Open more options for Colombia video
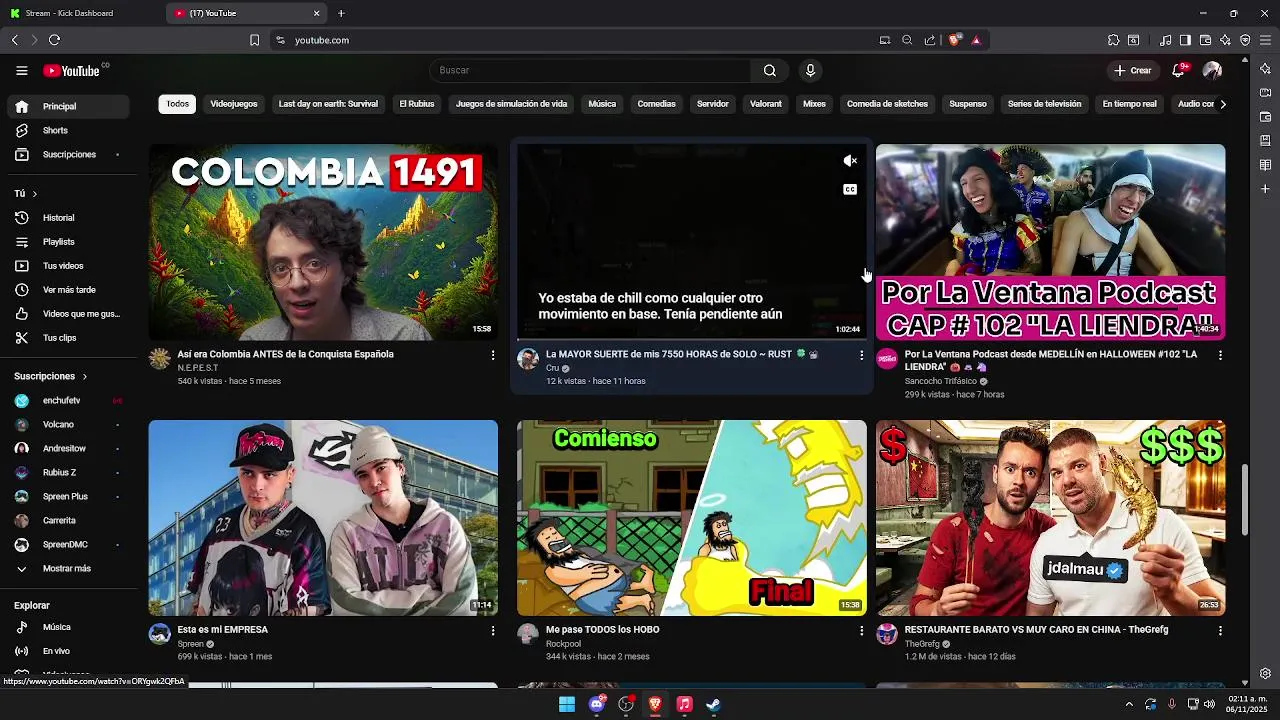The image size is (1280, 720). pyautogui.click(x=492, y=355)
